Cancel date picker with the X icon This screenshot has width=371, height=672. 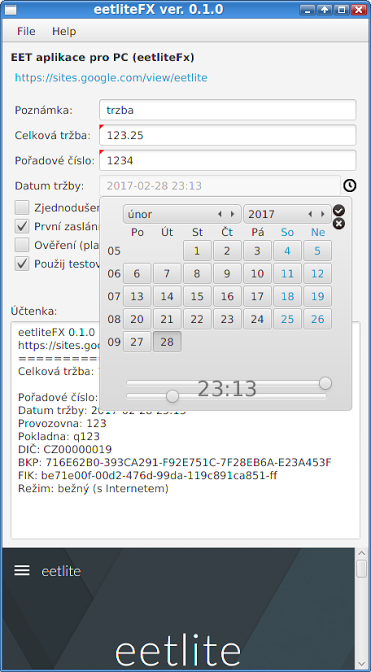(x=338, y=223)
